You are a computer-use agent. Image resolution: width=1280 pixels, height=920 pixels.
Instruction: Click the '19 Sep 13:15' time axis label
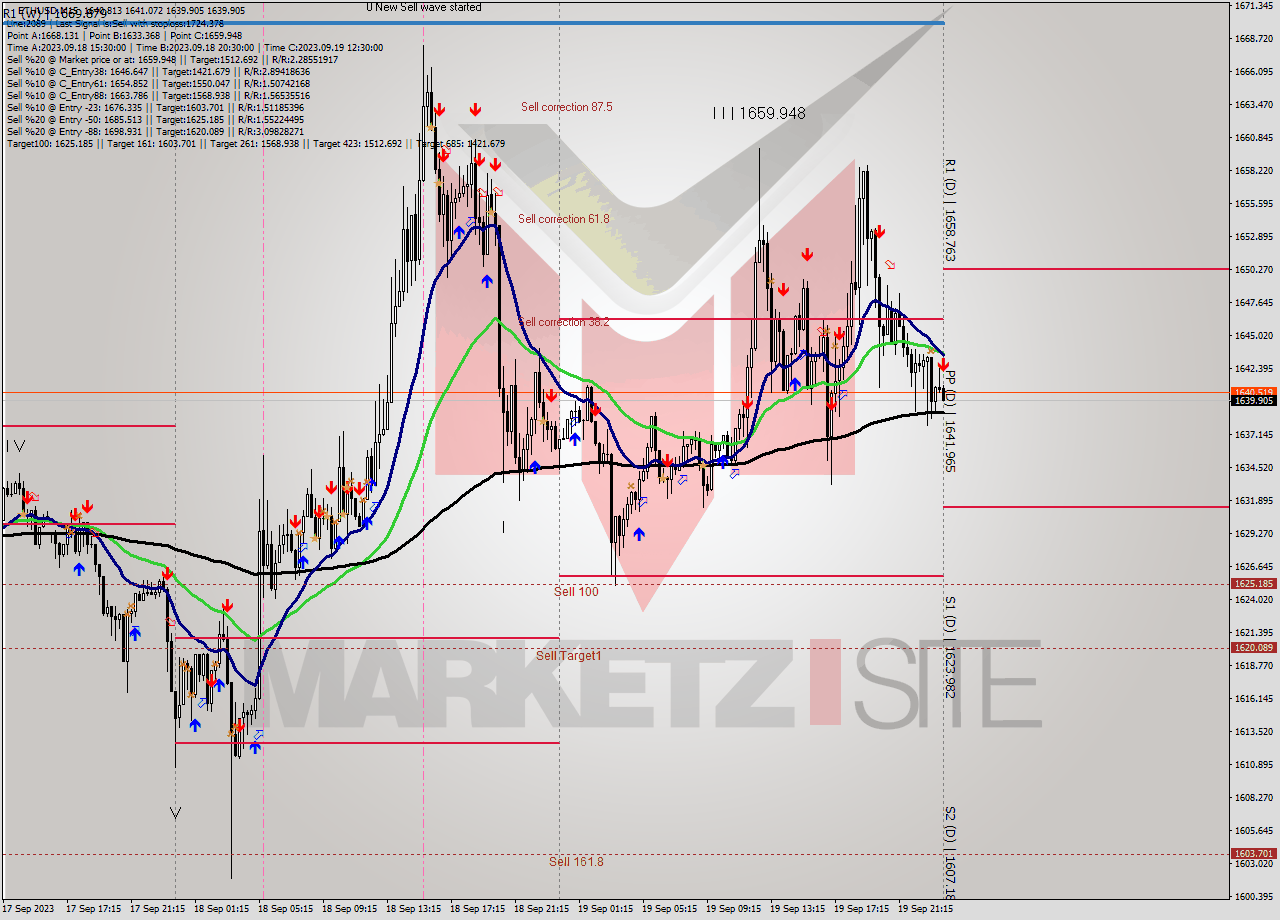797,910
